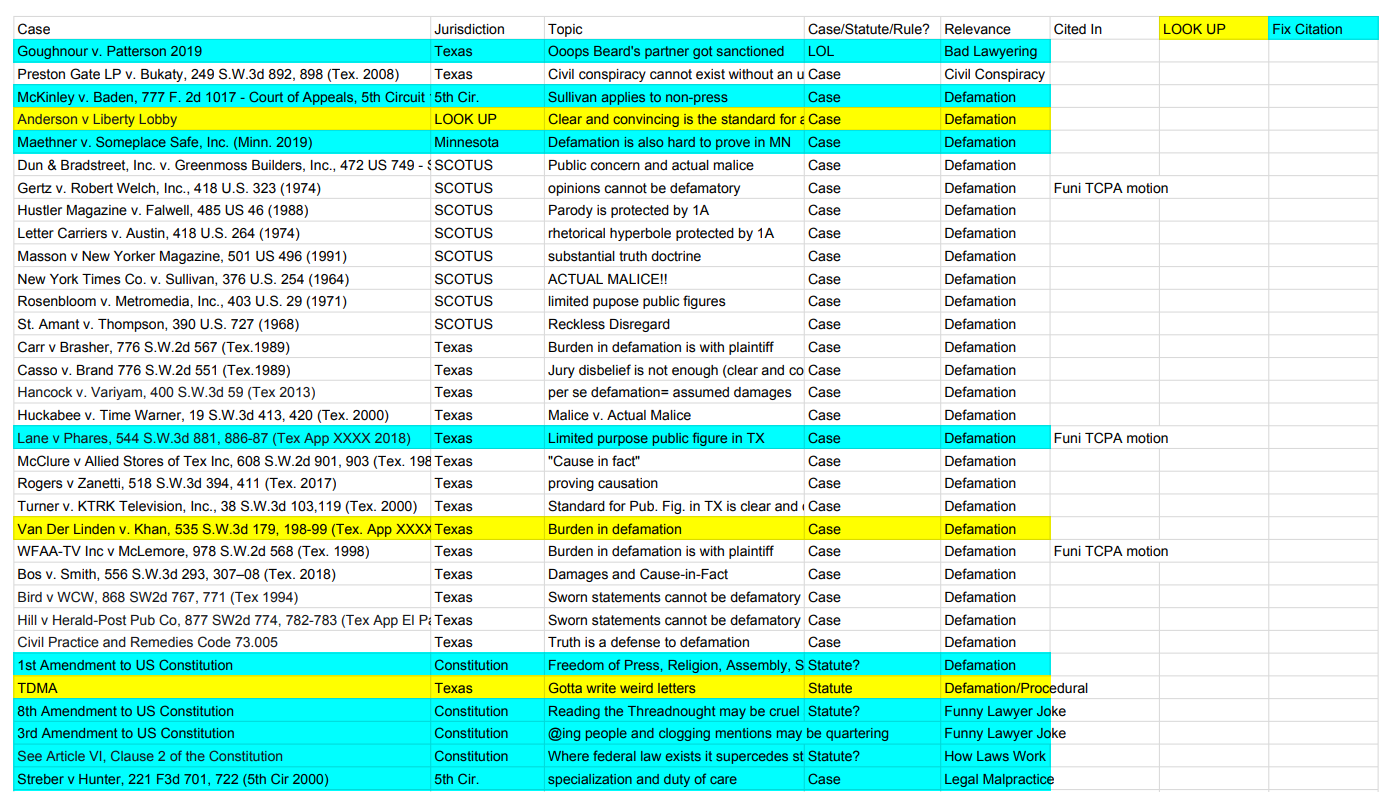Click the '"Cause in fact"' topic cell
Viewport: 1388px width, 792px height.
674,461
